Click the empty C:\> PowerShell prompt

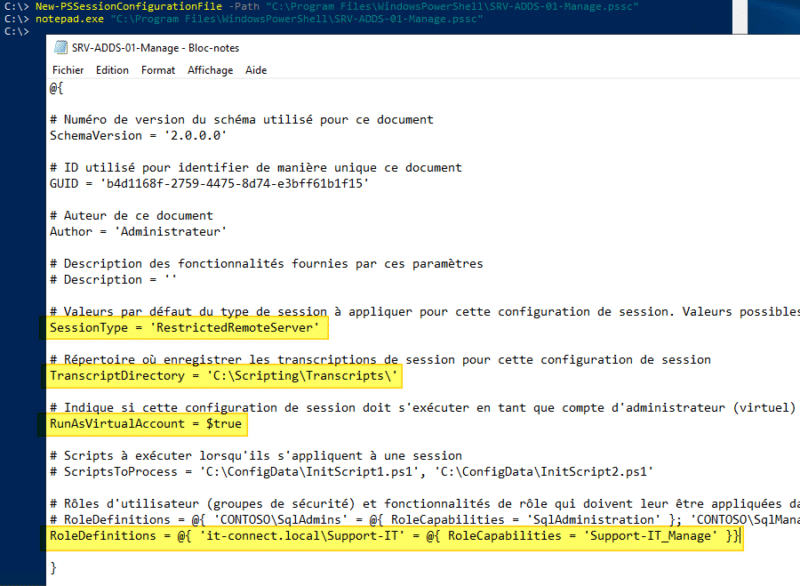(16, 32)
